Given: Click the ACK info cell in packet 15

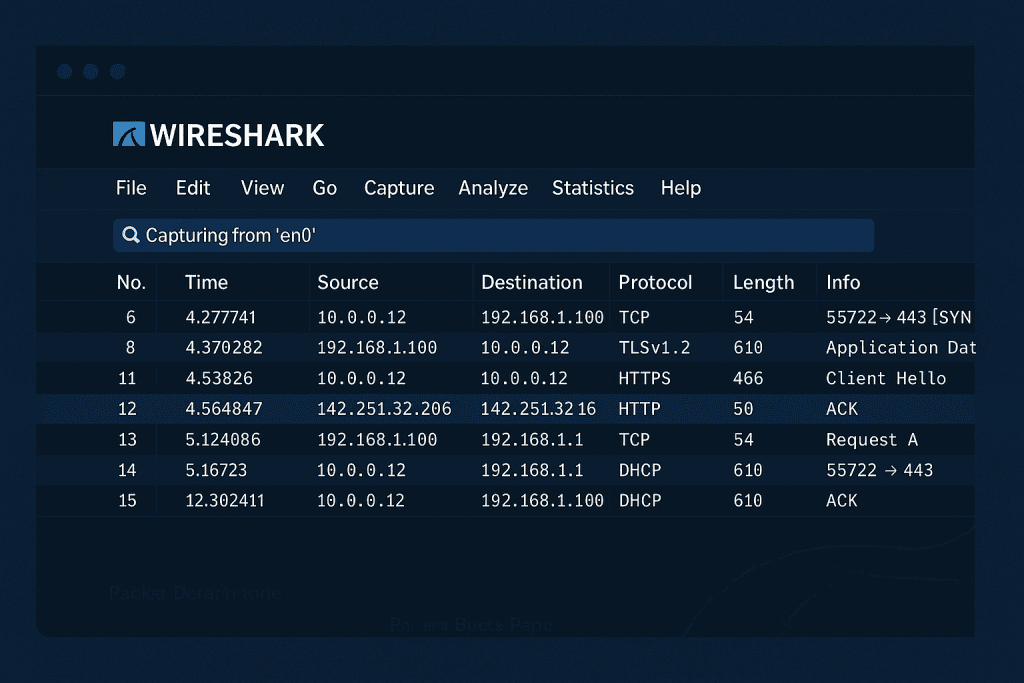Looking at the screenshot, I should pos(842,501).
